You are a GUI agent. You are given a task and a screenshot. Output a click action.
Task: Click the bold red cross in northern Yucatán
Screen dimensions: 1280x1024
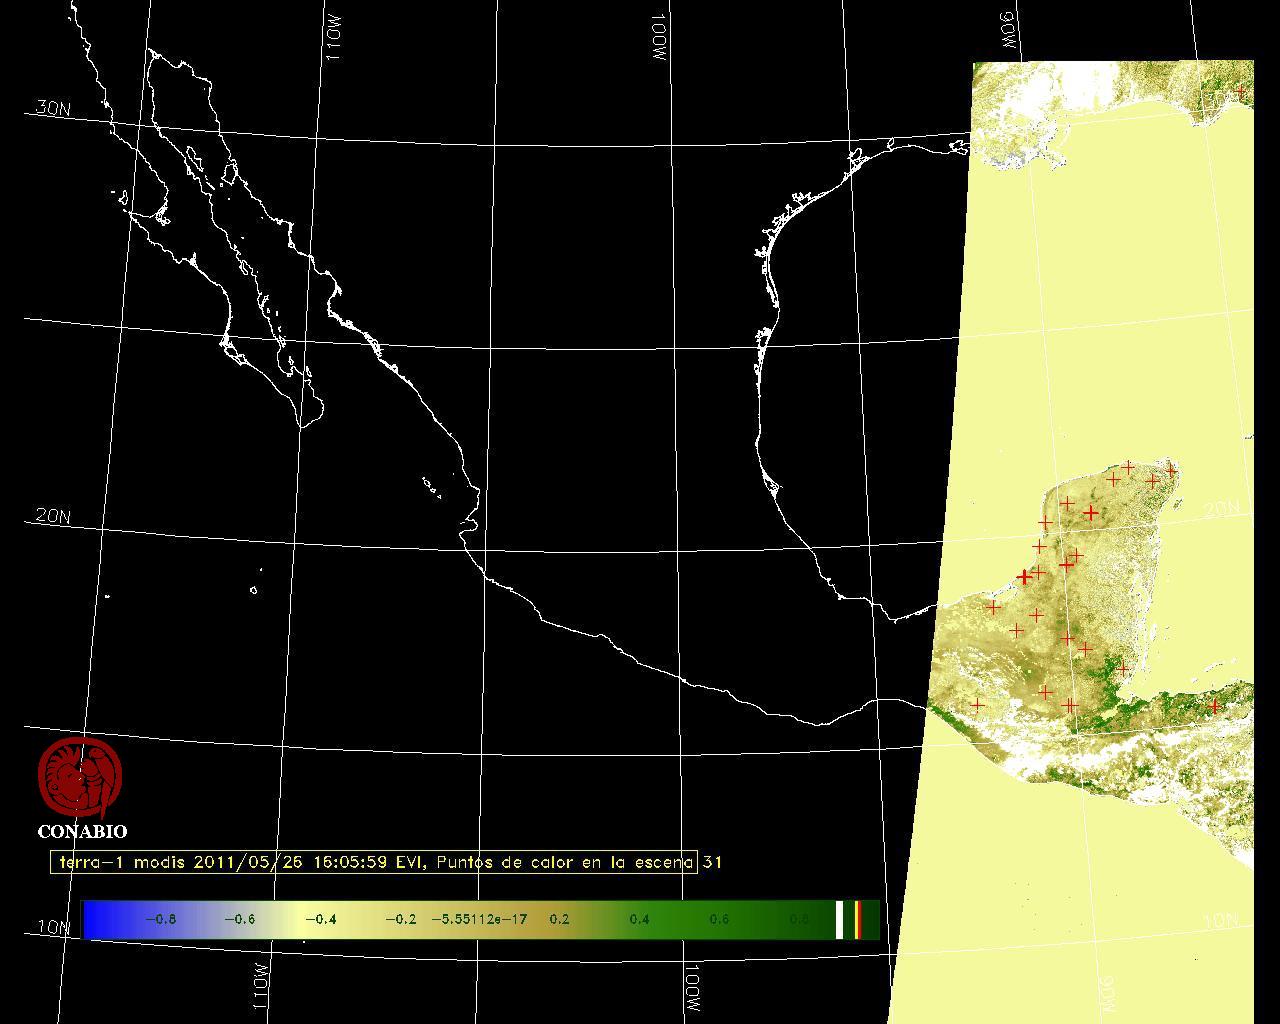coord(1090,513)
